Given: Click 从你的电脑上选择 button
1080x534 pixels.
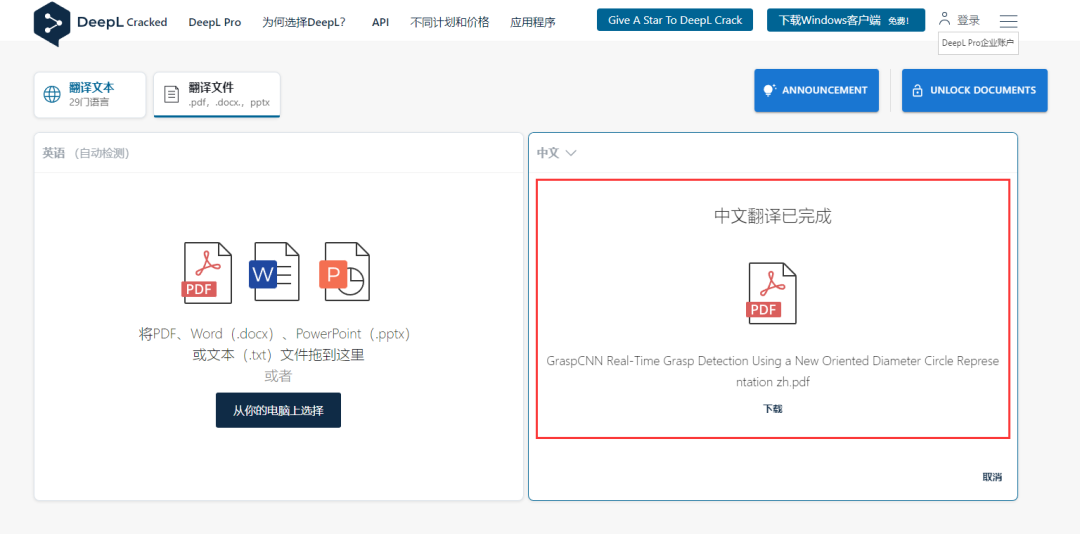Looking at the screenshot, I should point(278,410).
